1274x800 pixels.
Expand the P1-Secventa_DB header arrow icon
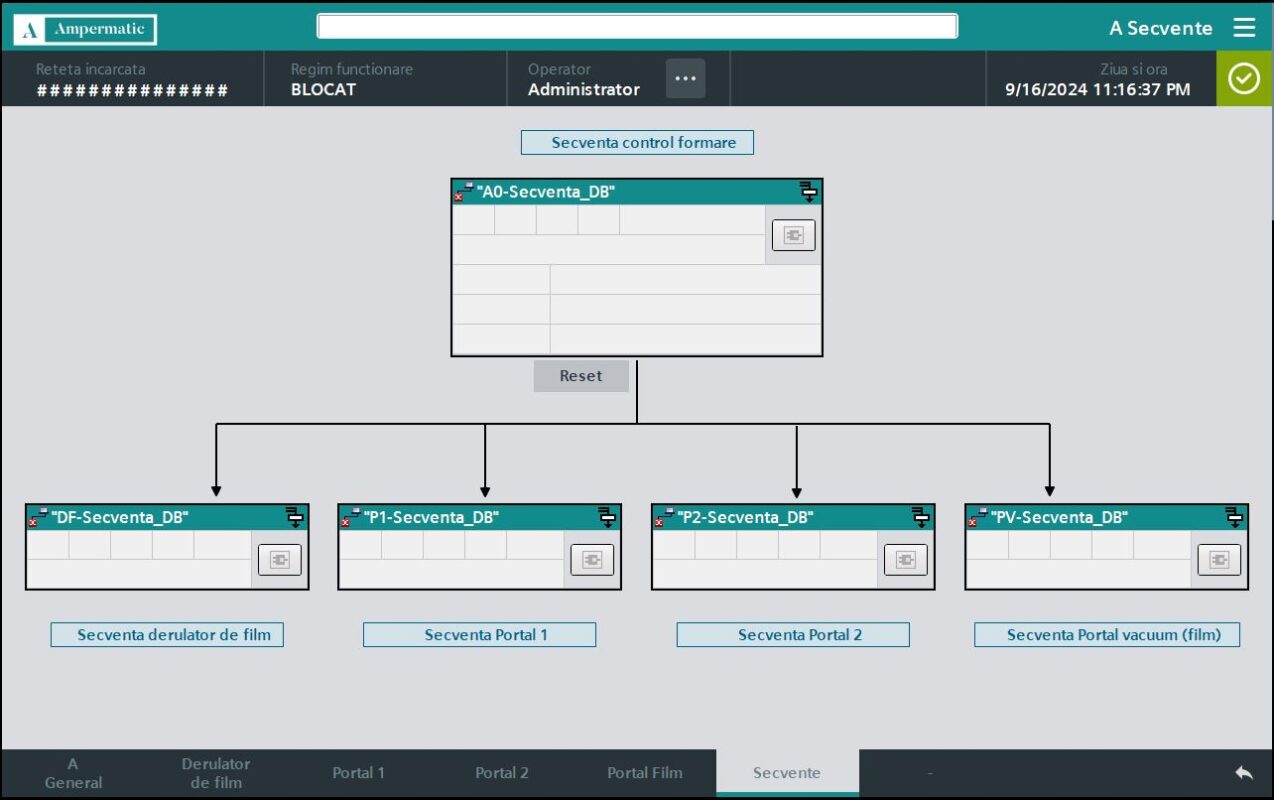[x=607, y=517]
